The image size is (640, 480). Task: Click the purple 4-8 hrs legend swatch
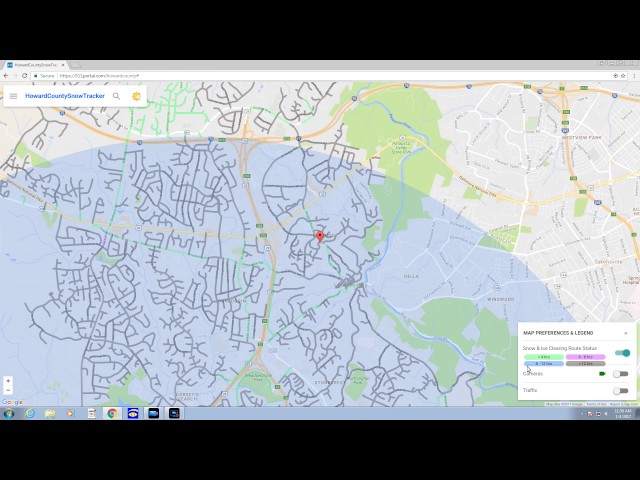[585, 357]
